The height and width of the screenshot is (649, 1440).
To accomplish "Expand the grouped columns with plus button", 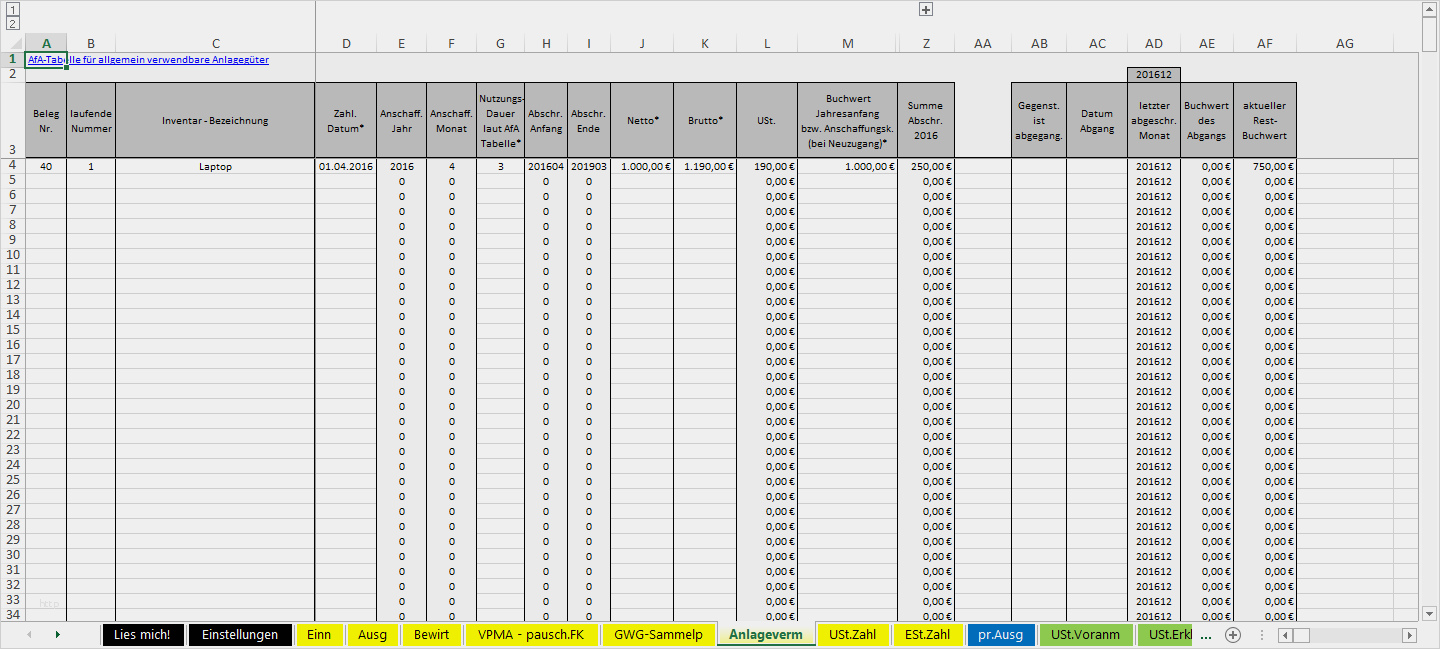I will (x=926, y=9).
